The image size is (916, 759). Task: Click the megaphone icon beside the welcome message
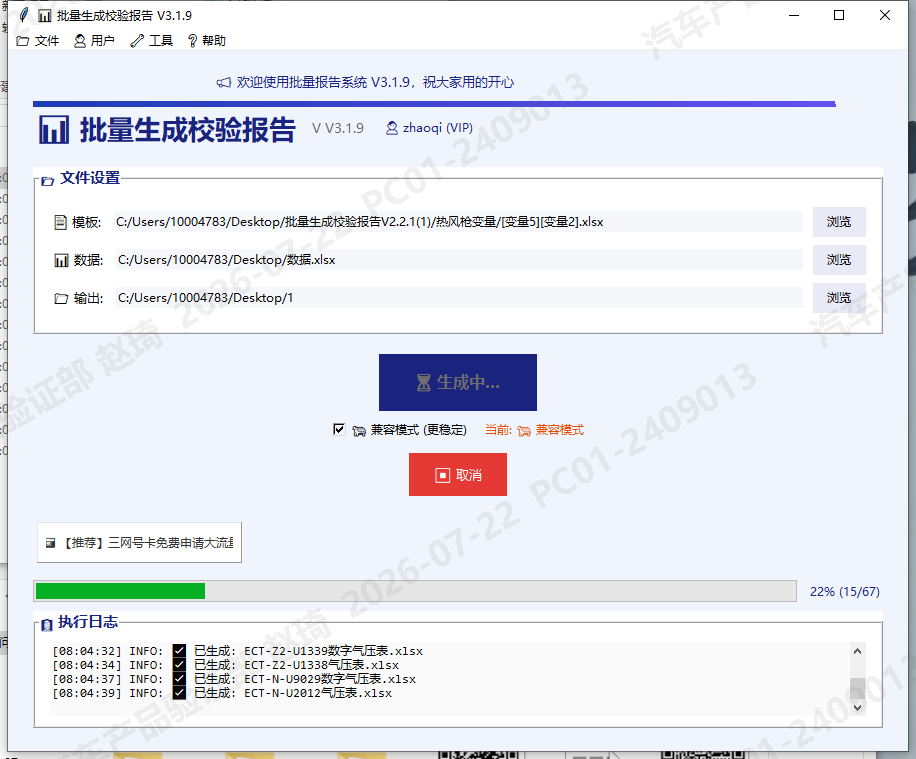224,83
